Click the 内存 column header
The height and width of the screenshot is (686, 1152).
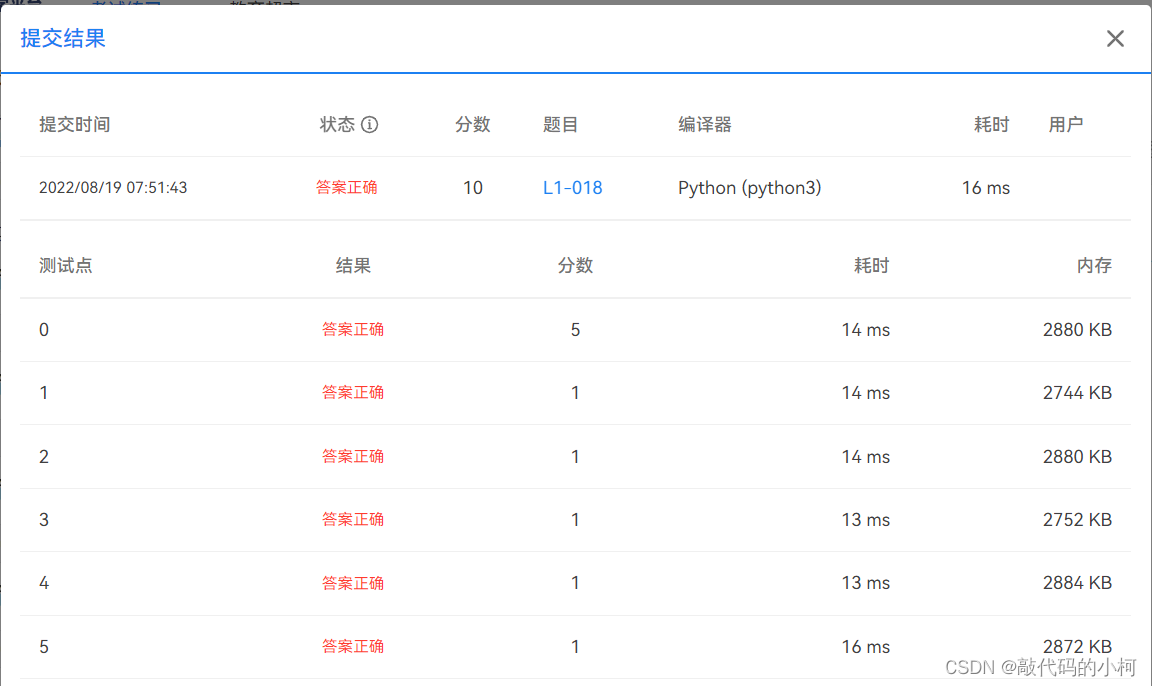coord(1094,265)
